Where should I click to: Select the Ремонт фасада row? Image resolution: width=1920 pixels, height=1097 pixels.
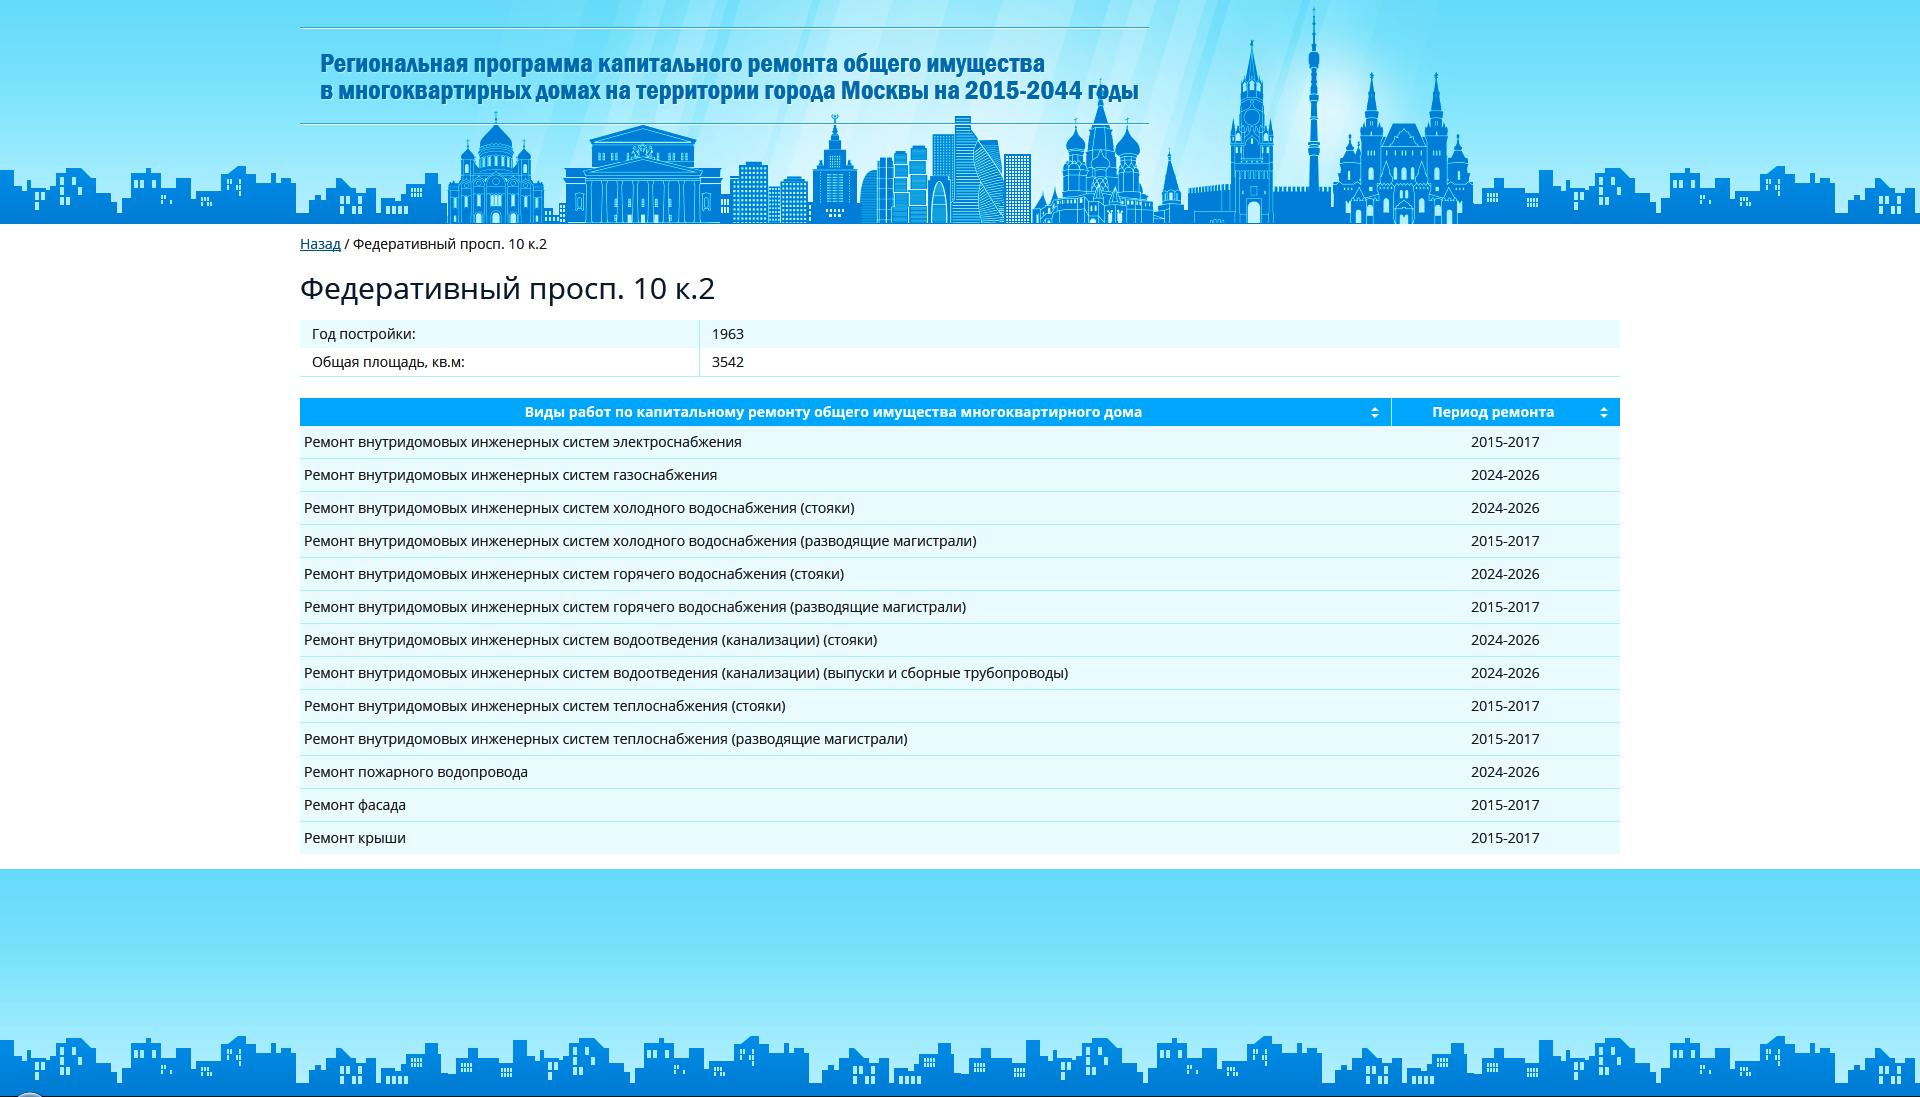pos(355,805)
